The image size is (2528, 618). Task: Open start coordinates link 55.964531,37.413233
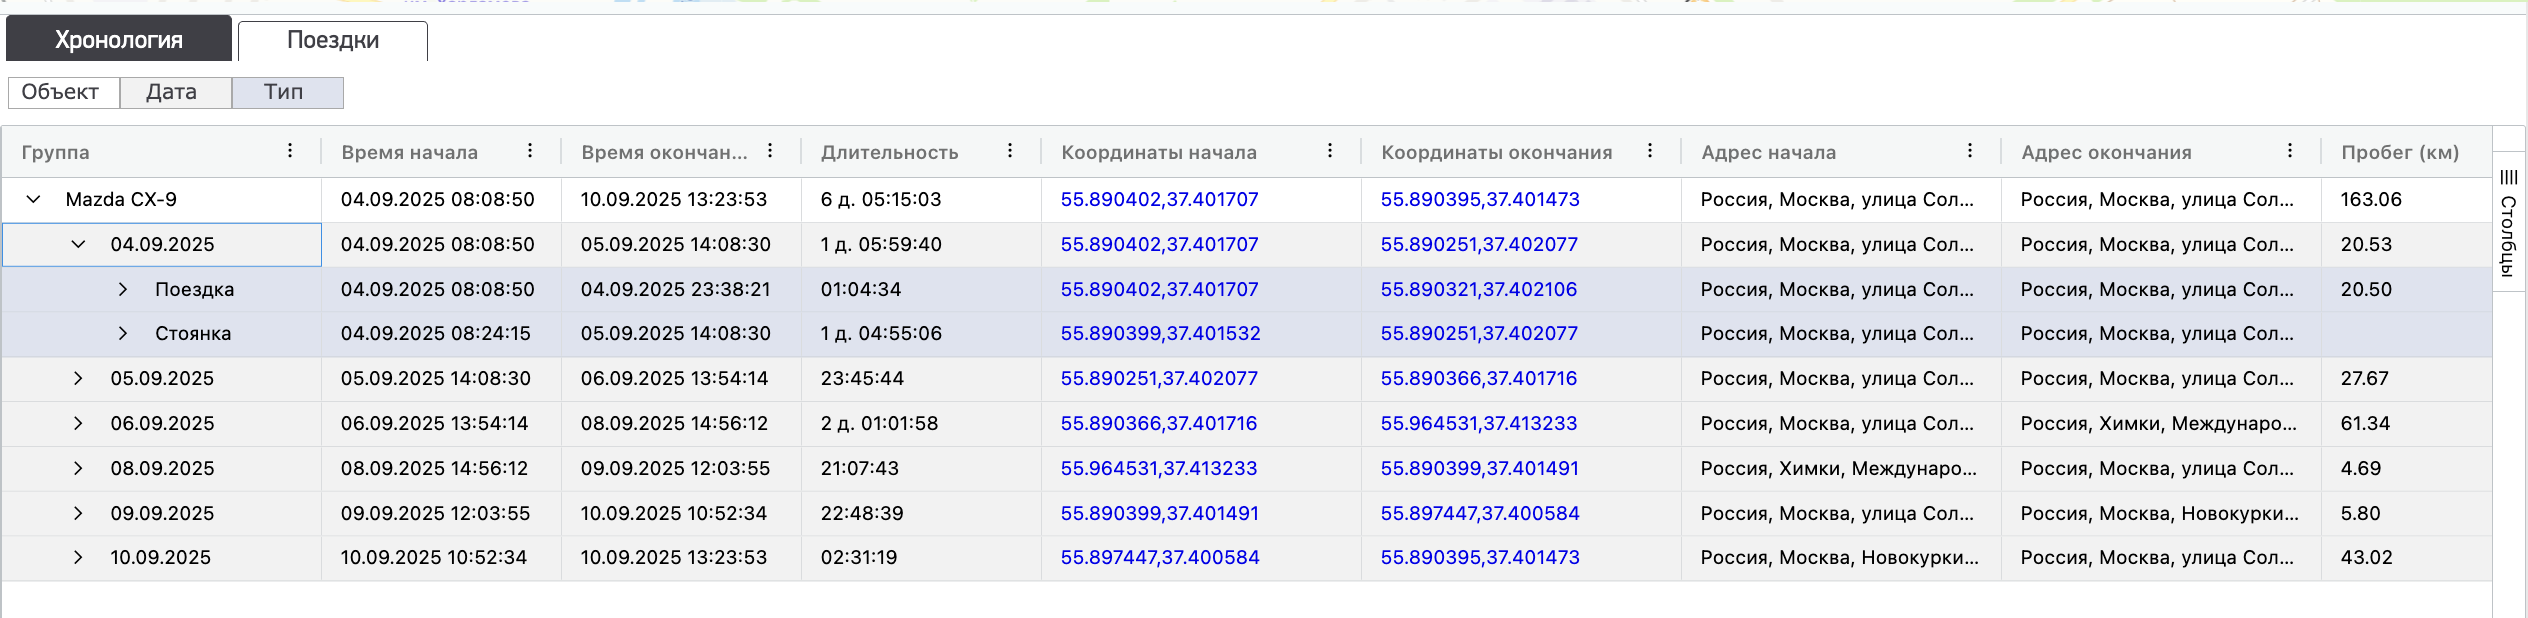click(1158, 468)
